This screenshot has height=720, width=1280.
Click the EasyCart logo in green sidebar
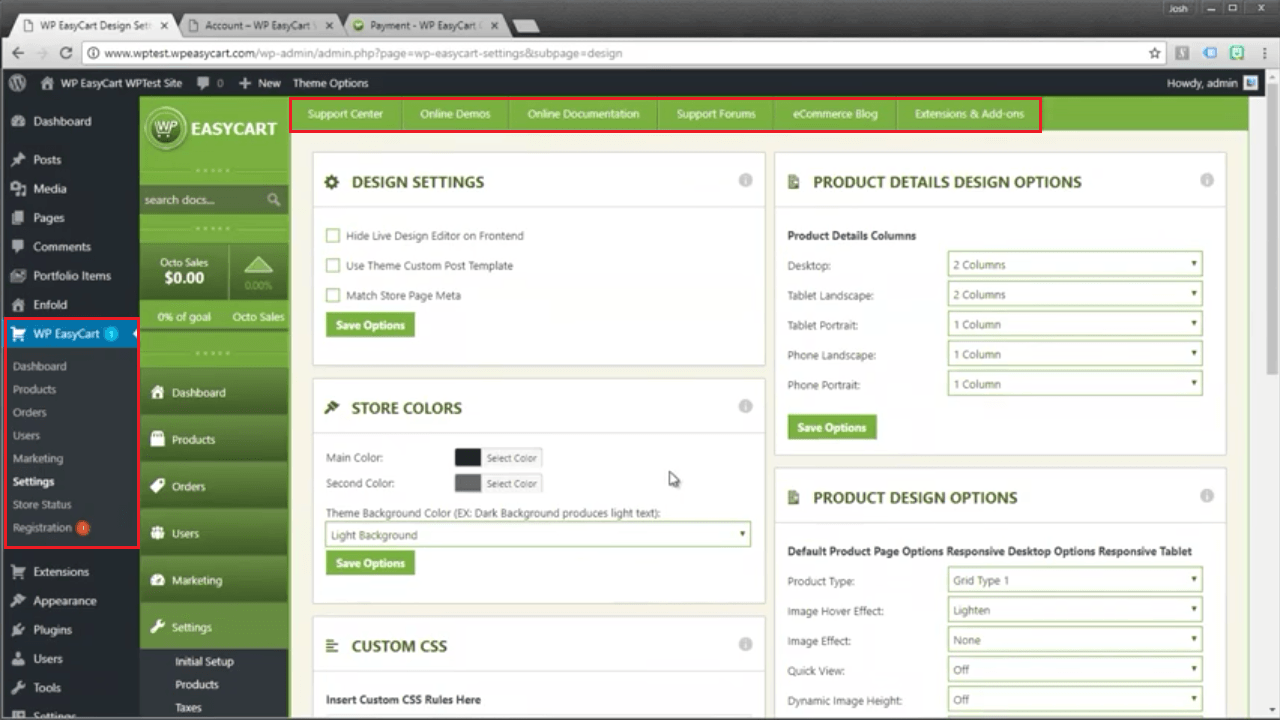[213, 128]
